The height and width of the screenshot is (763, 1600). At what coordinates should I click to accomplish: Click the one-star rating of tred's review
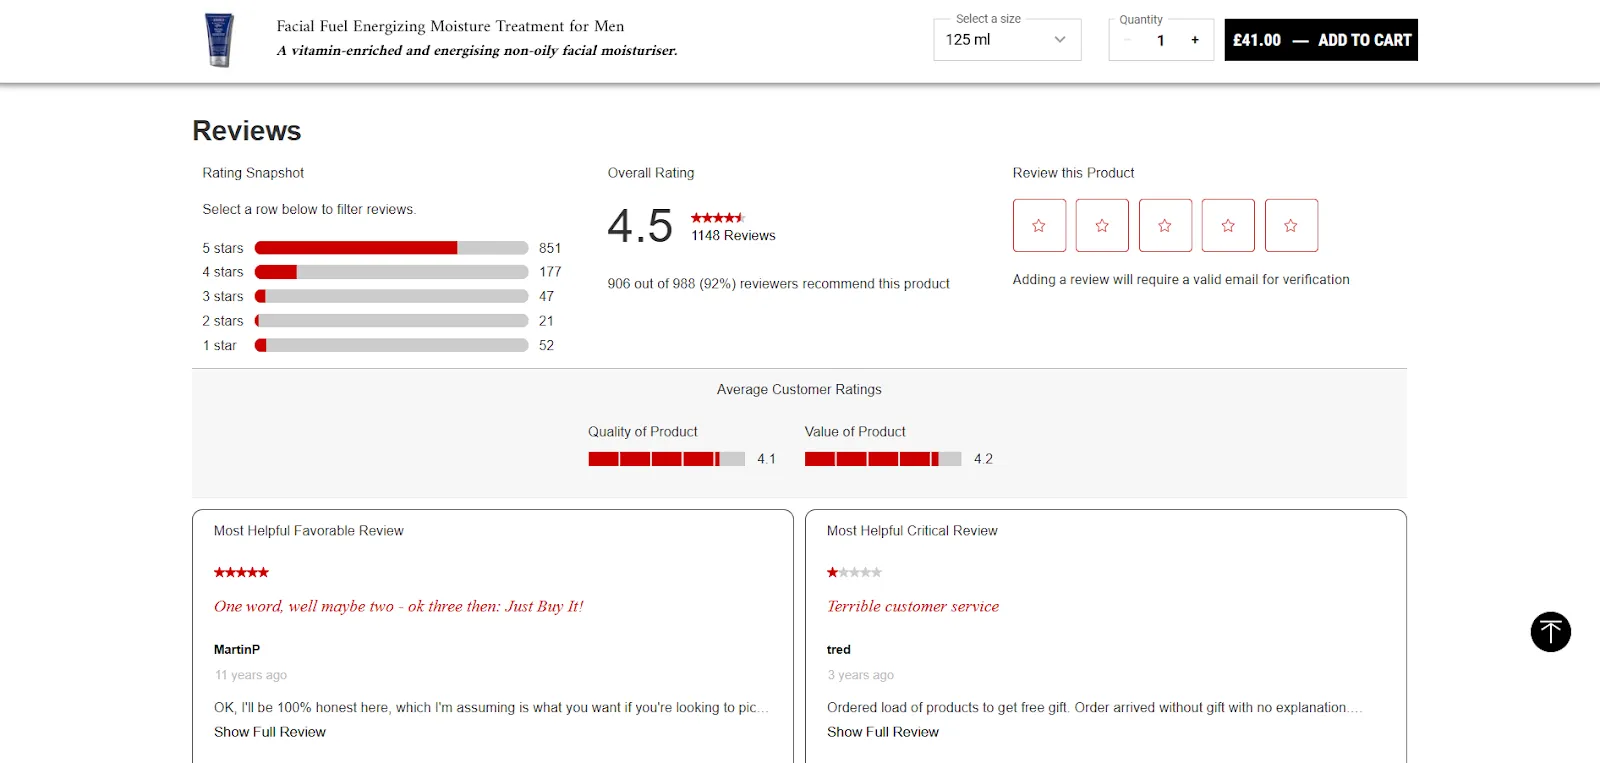click(854, 572)
